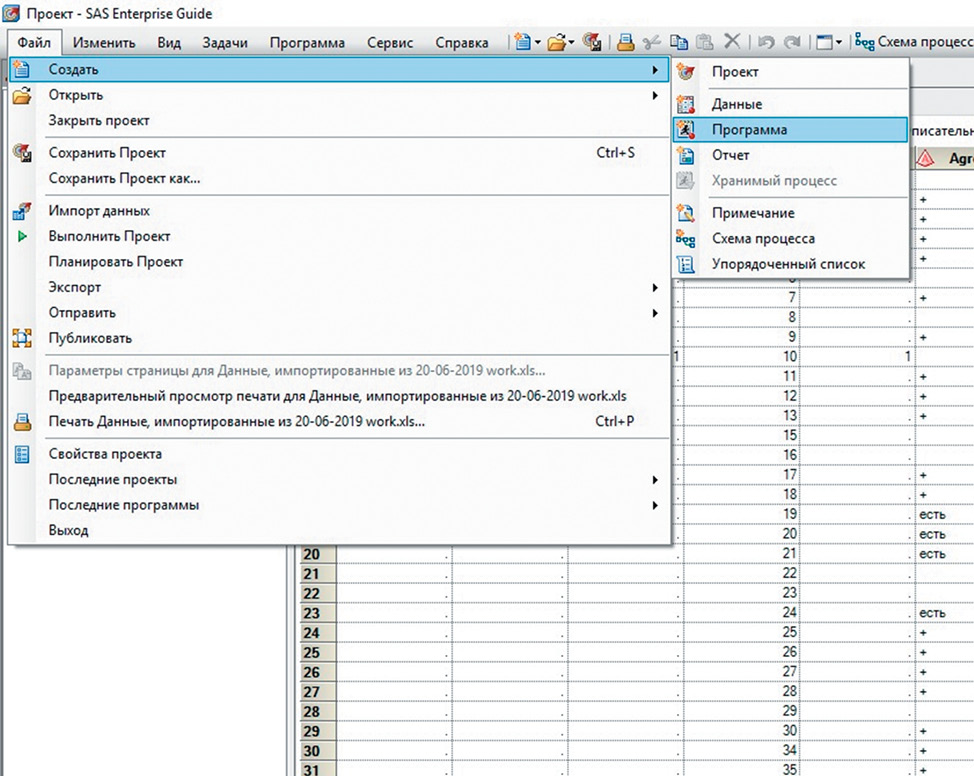Select Свойства проекта menu entry

coord(105,454)
